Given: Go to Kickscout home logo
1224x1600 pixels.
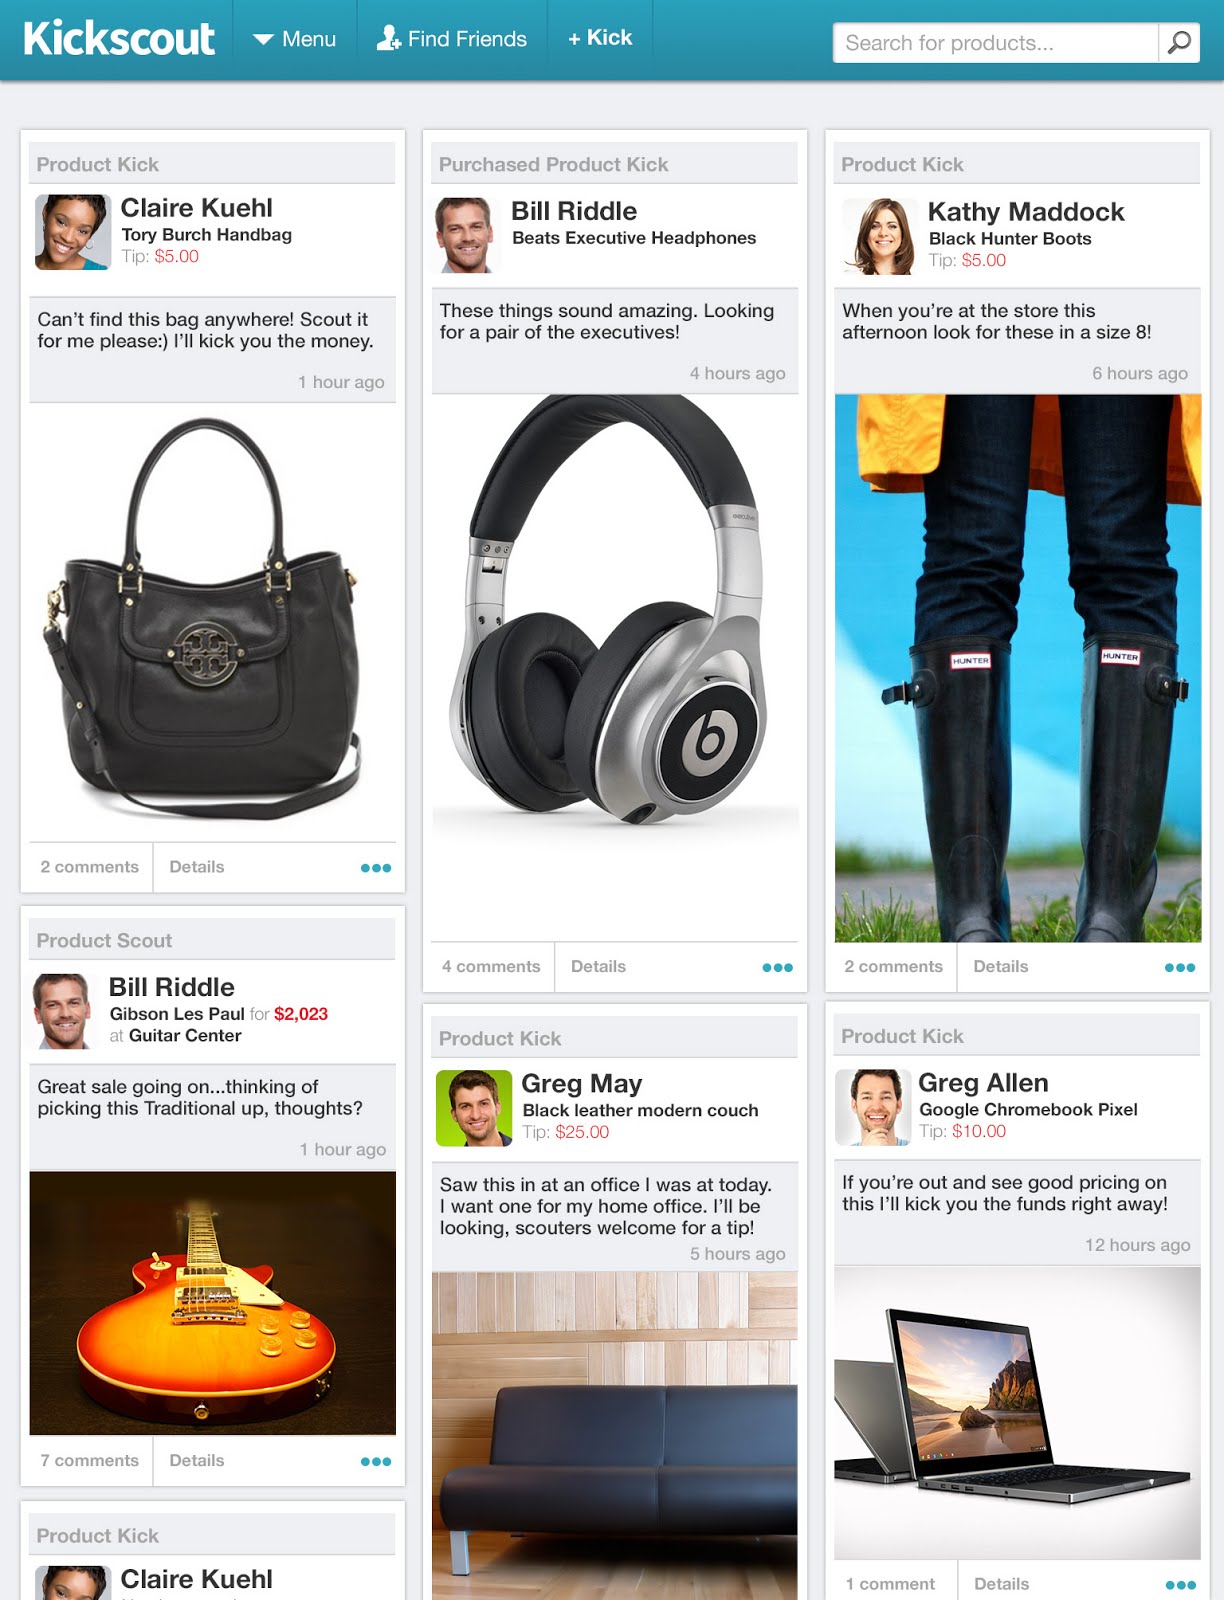Looking at the screenshot, I should 119,39.
